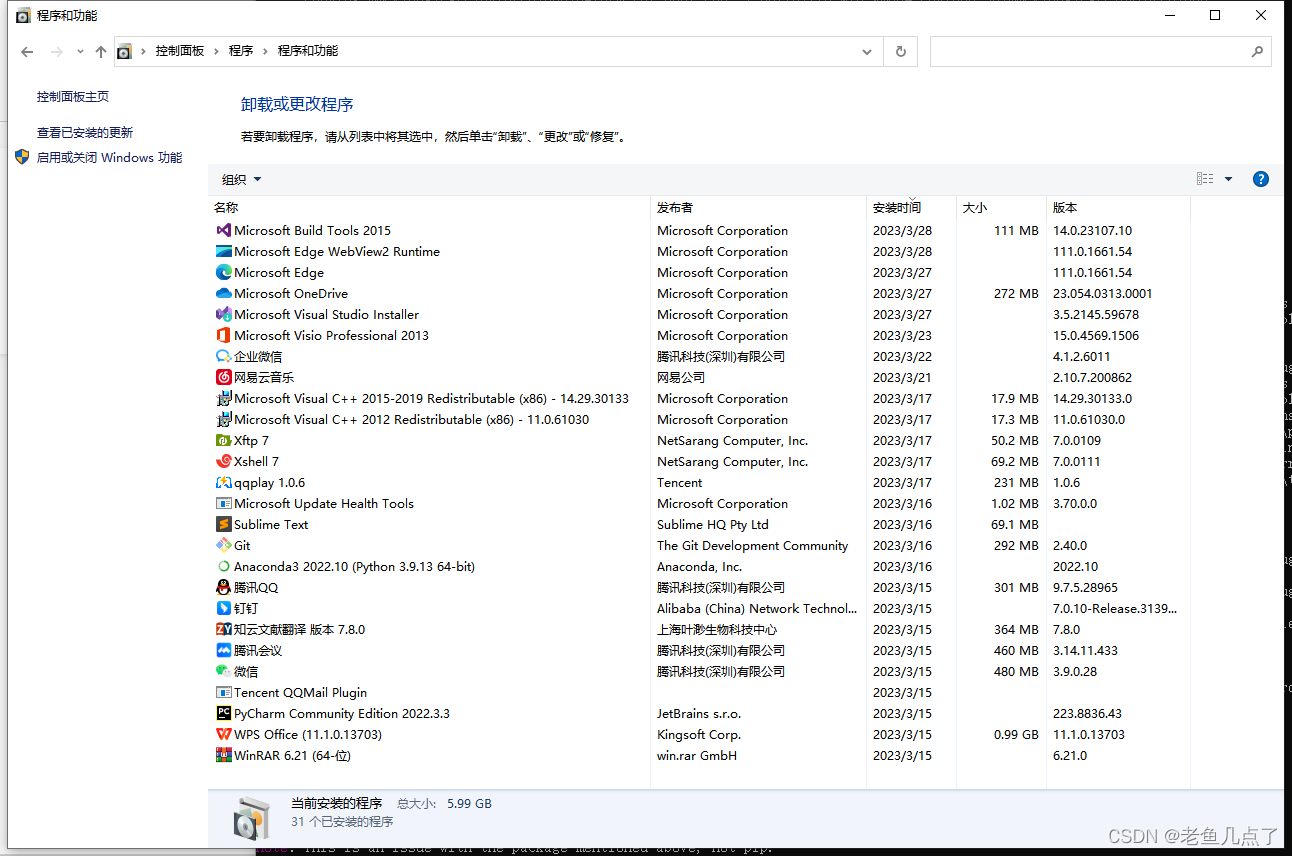1292x856 pixels.
Task: Click publisher Anaconda, Inc.
Action: click(700, 566)
